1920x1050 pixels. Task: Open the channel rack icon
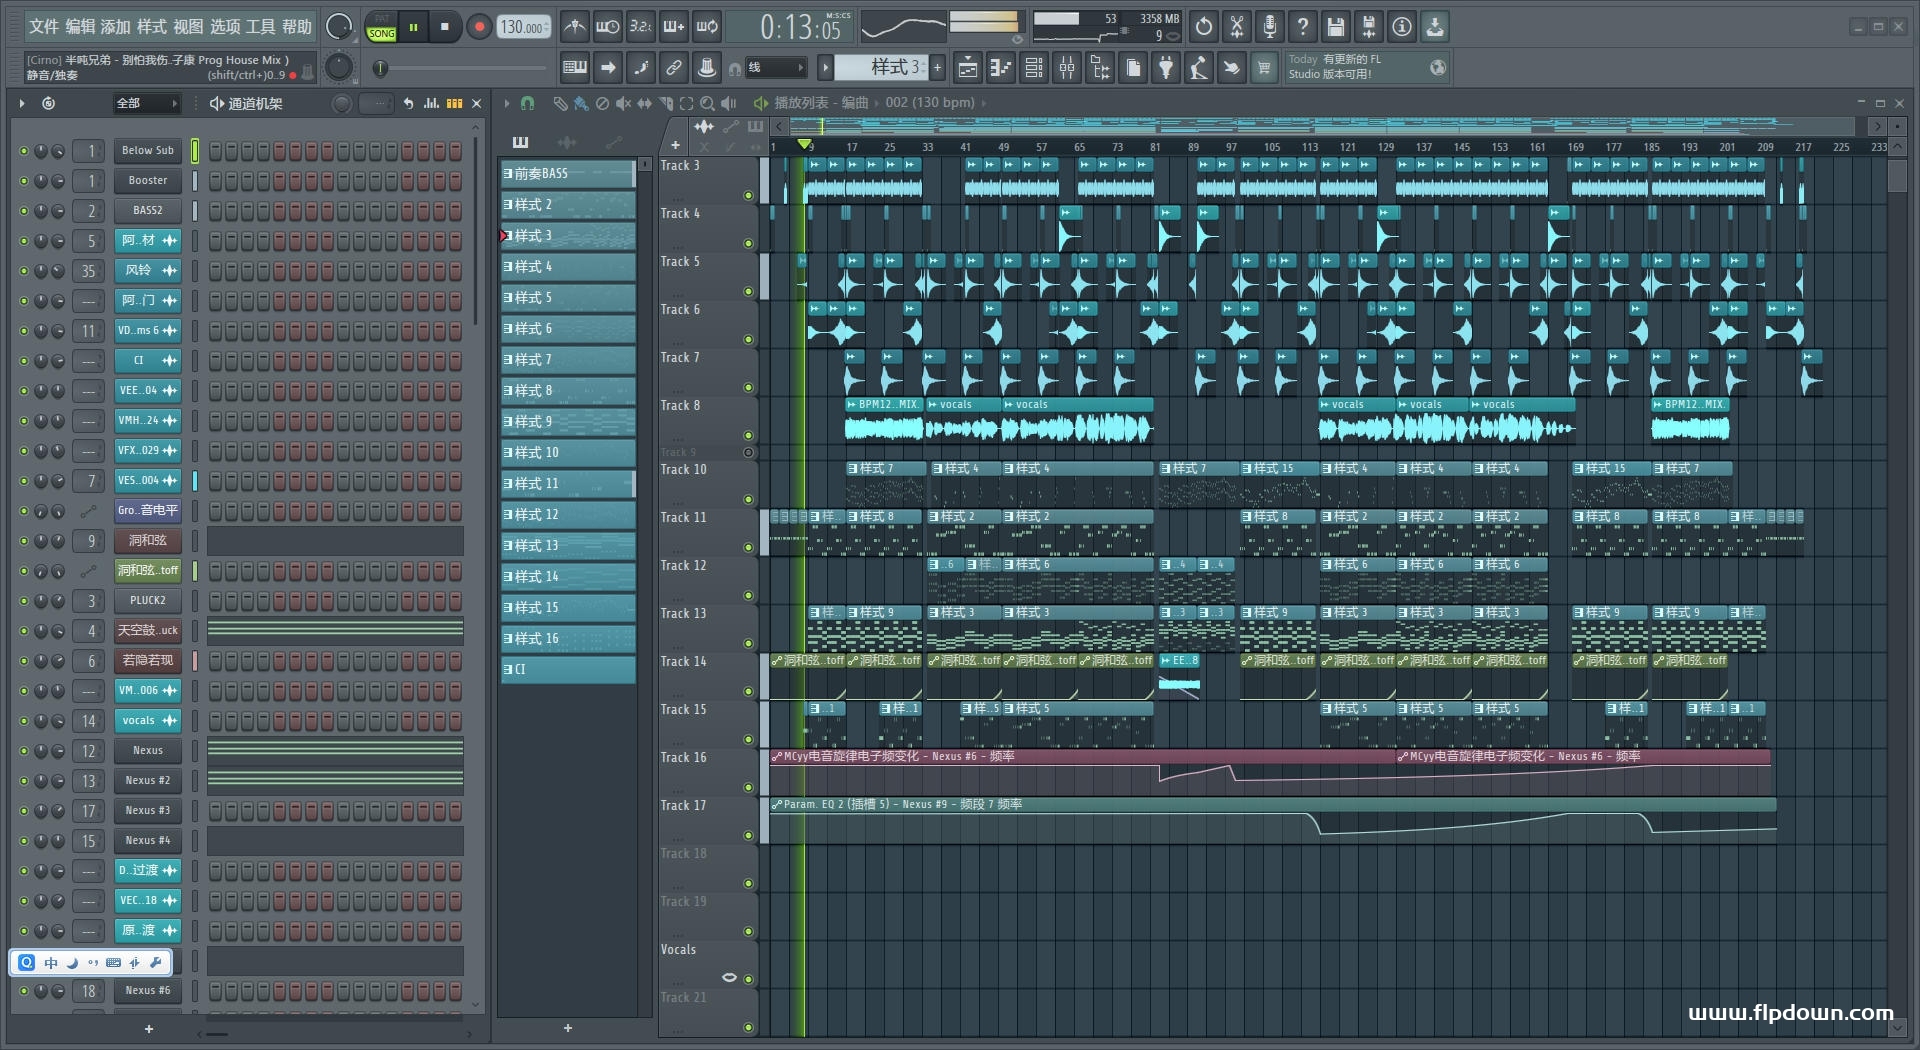tap(1034, 68)
